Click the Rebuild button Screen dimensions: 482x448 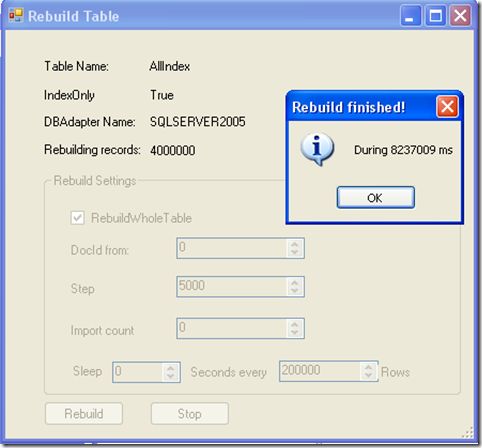click(x=84, y=414)
